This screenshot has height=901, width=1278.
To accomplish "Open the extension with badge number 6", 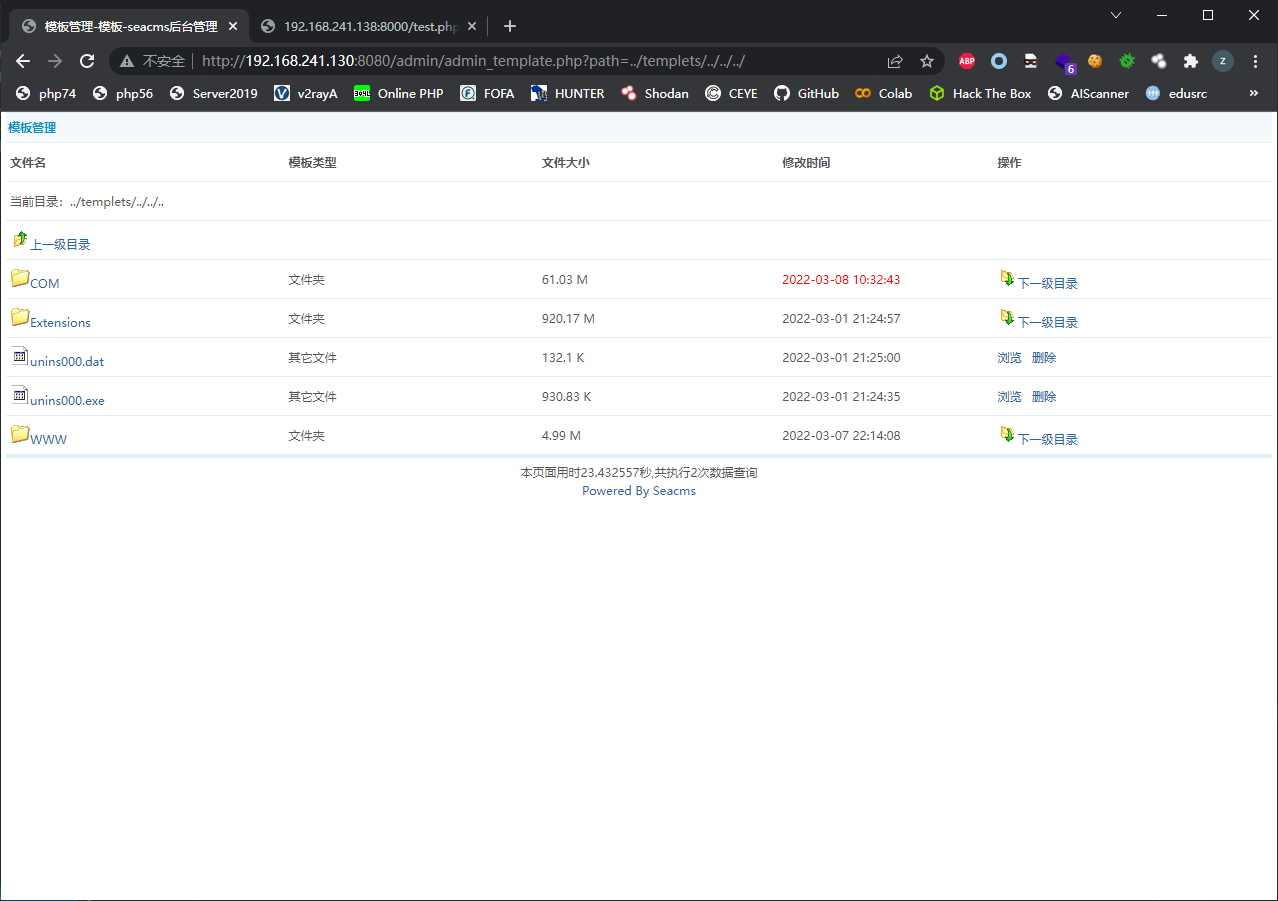I will 1065,63.
